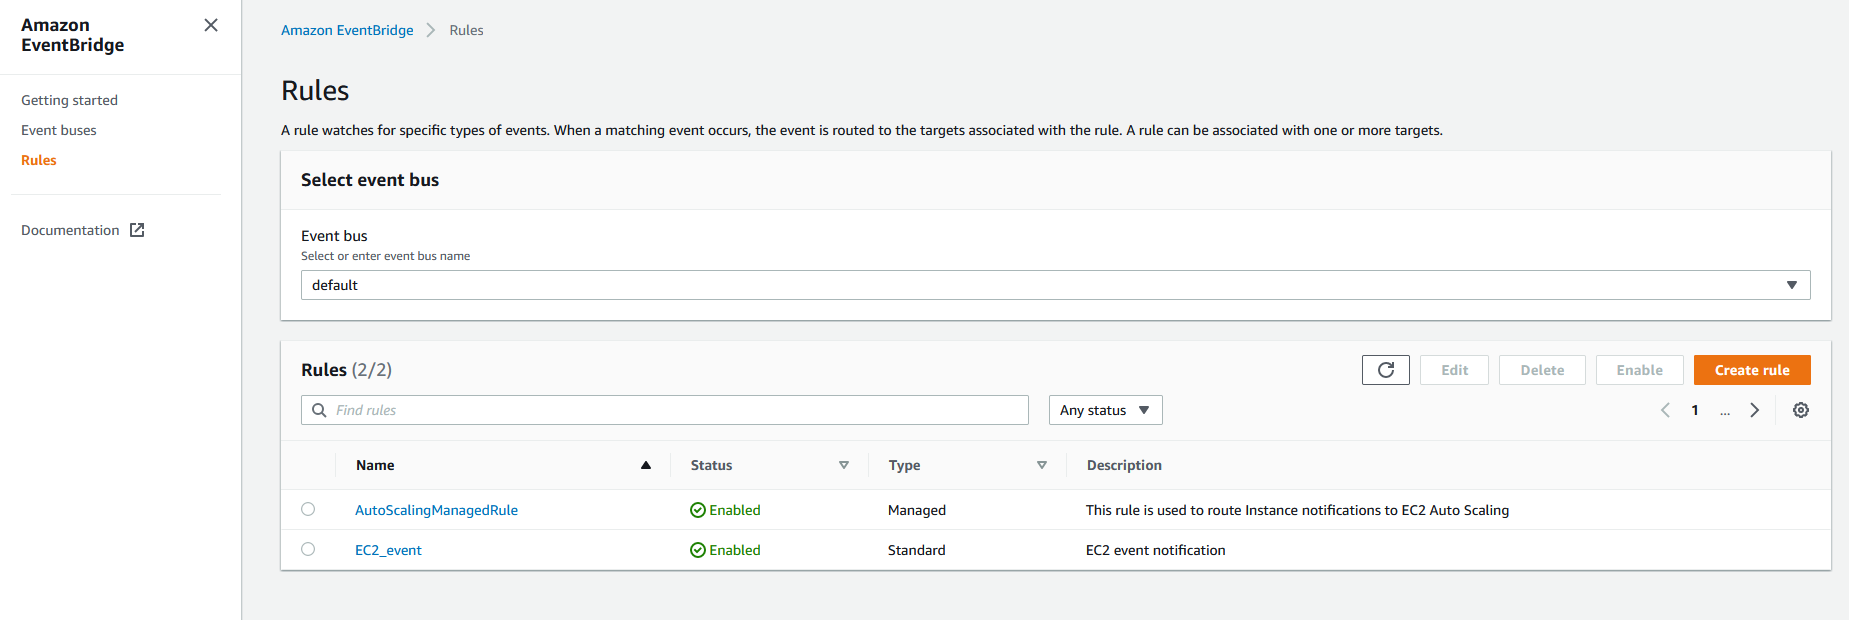The height and width of the screenshot is (620, 1849).
Task: Click Amazon EventBridge breadcrumb link
Action: tap(347, 30)
